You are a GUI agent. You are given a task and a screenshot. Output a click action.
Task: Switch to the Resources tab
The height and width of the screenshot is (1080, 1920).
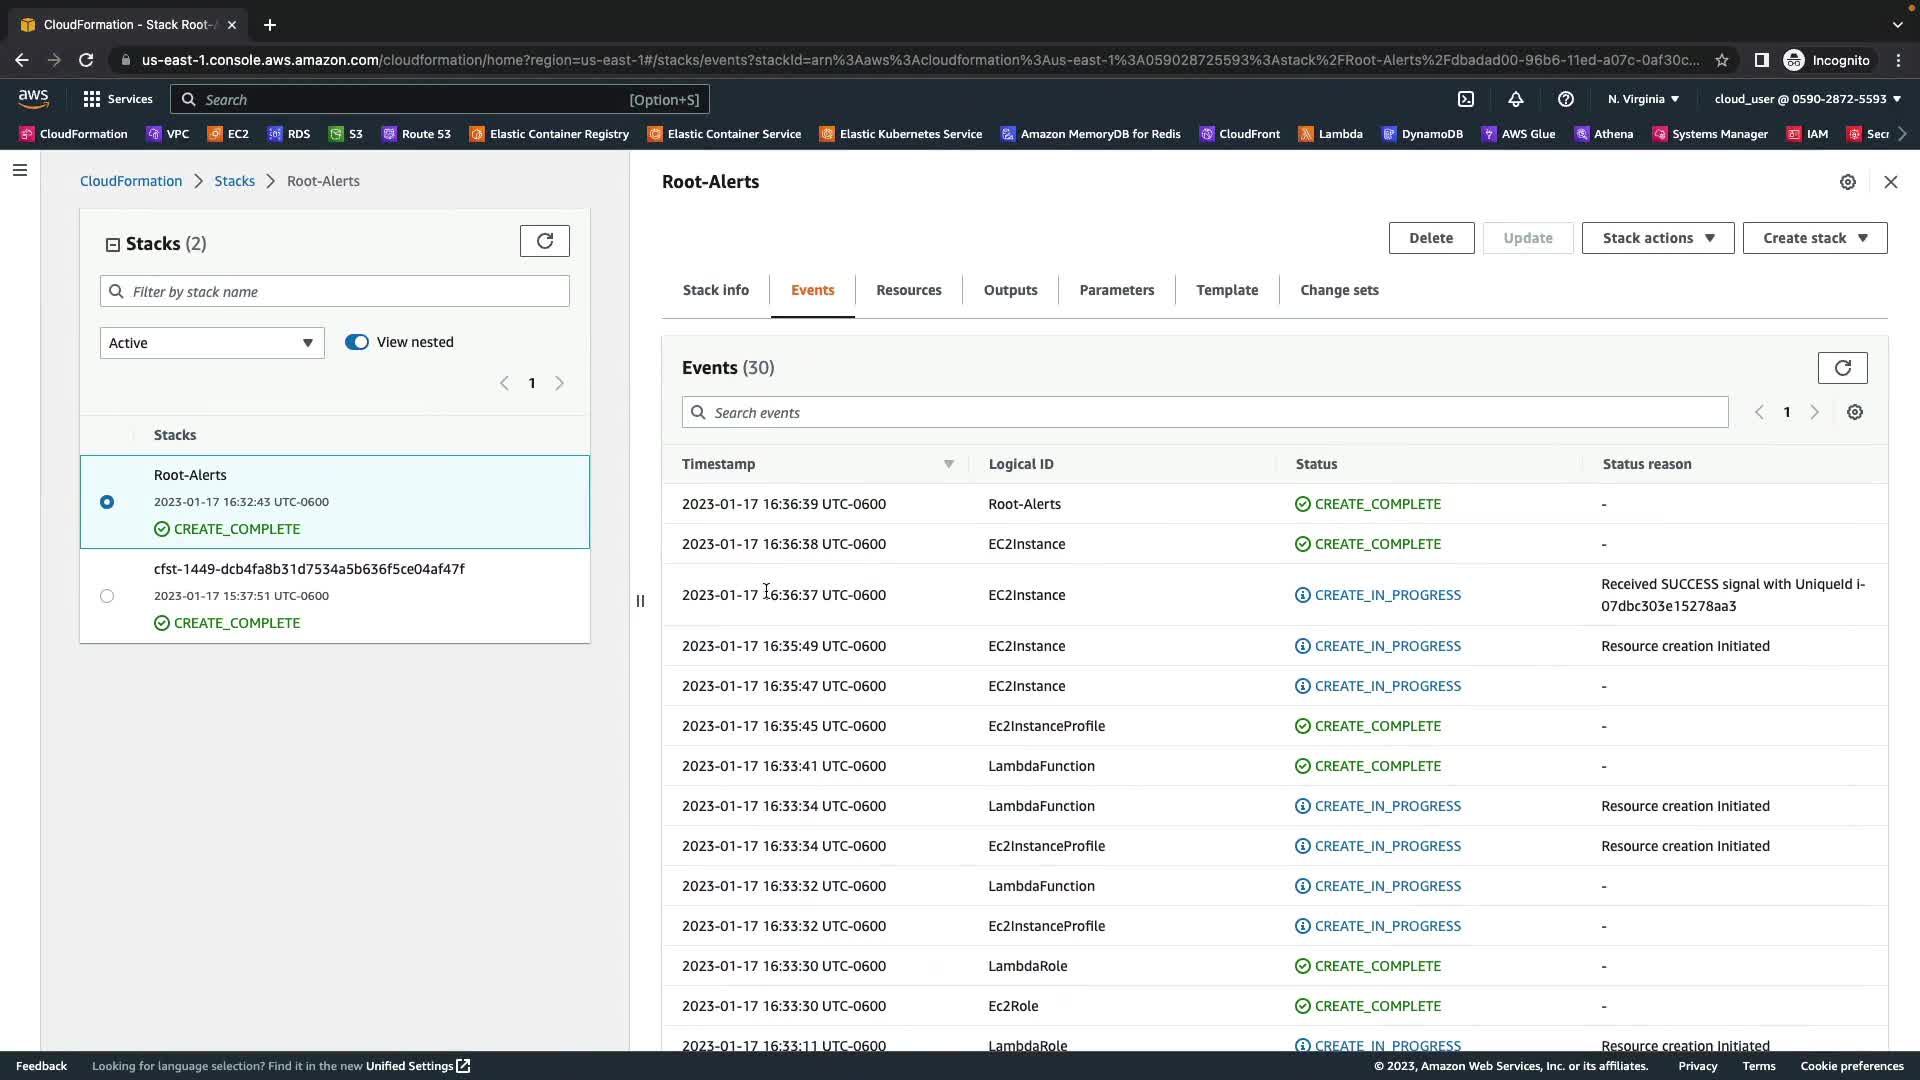[x=908, y=290]
